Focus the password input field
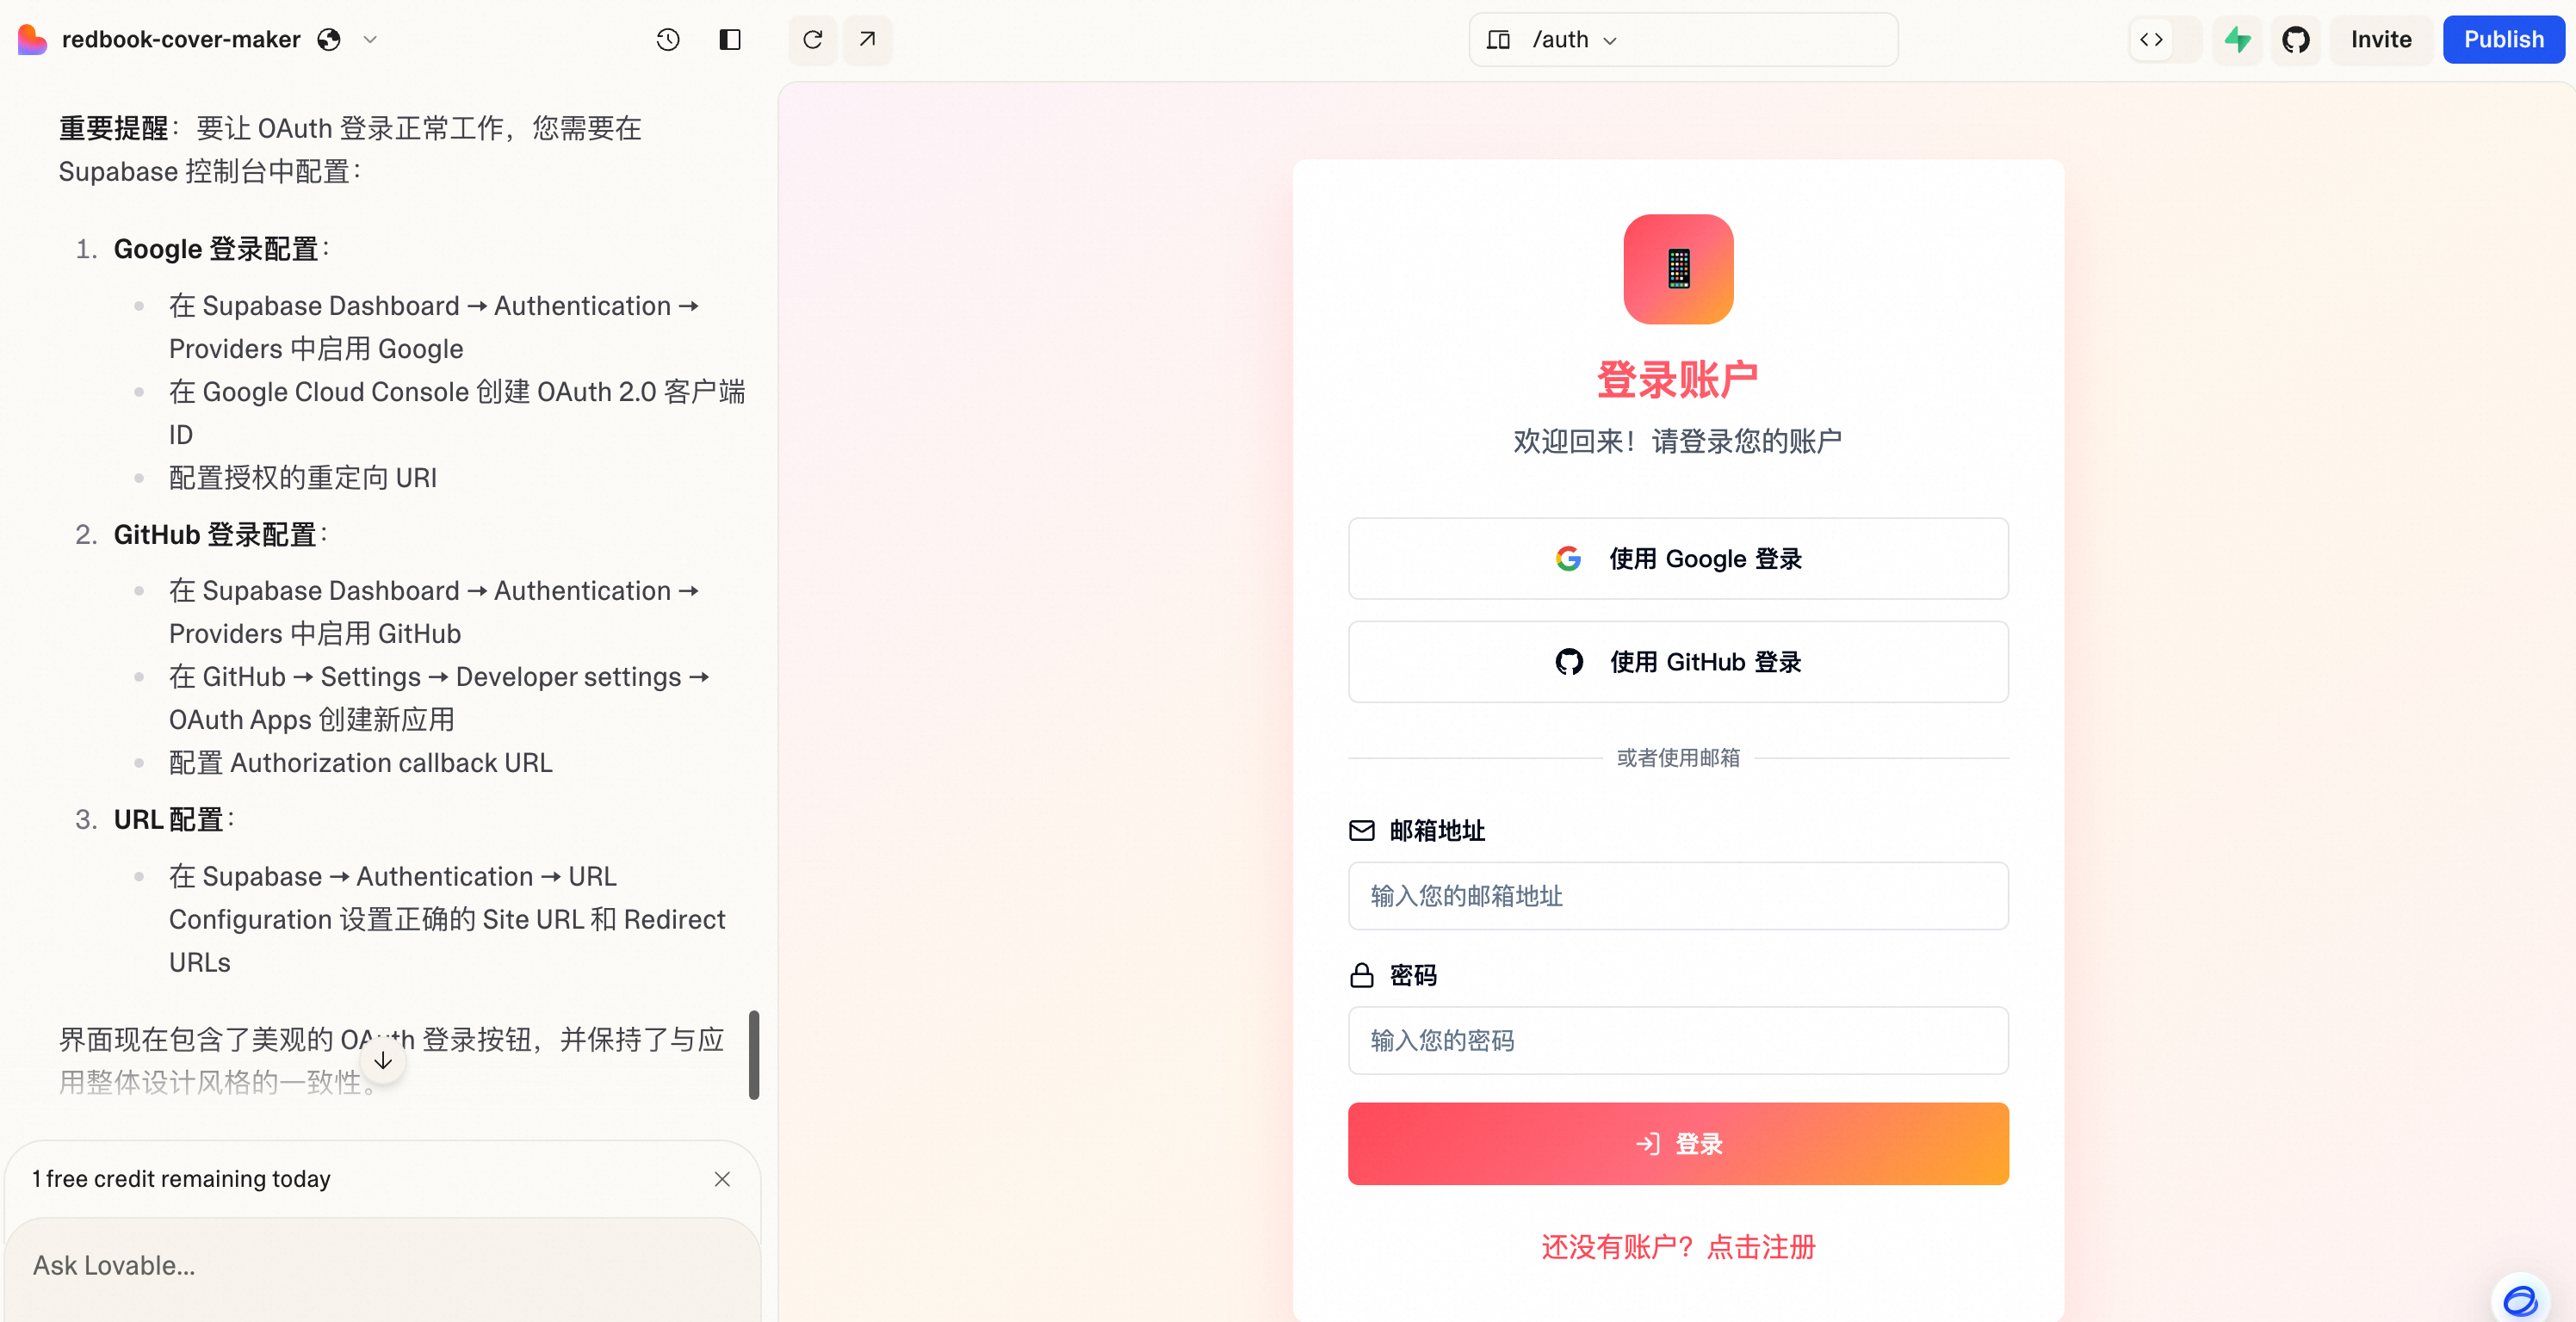 point(1678,1041)
